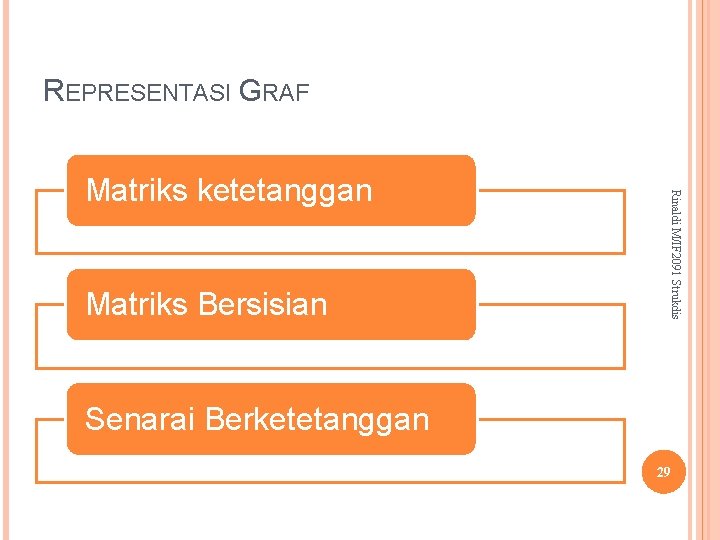This screenshot has width=720, height=540.
Task: Select the "Senarai Berketetanggan" orange box
Action: (x=270, y=419)
